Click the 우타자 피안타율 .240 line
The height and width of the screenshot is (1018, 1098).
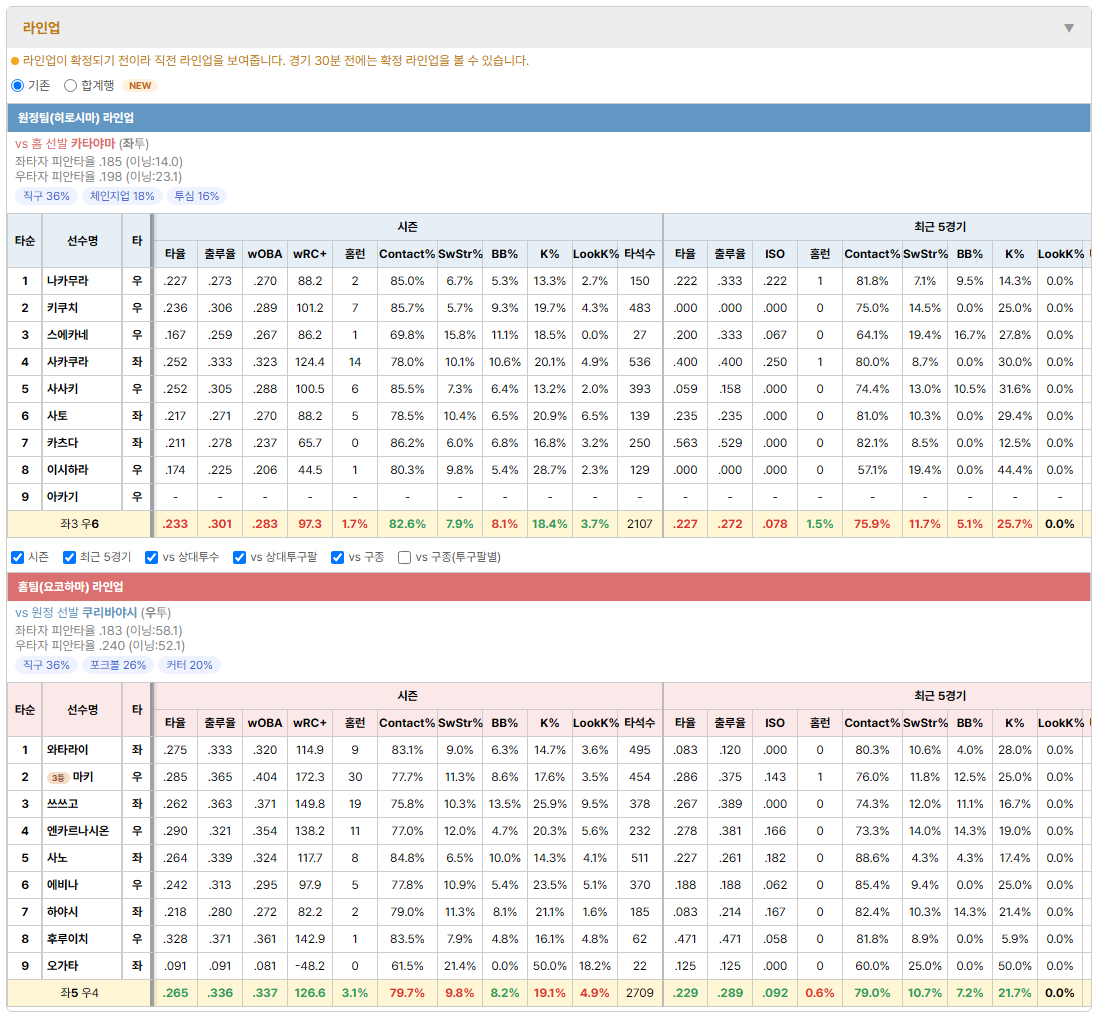coord(100,646)
